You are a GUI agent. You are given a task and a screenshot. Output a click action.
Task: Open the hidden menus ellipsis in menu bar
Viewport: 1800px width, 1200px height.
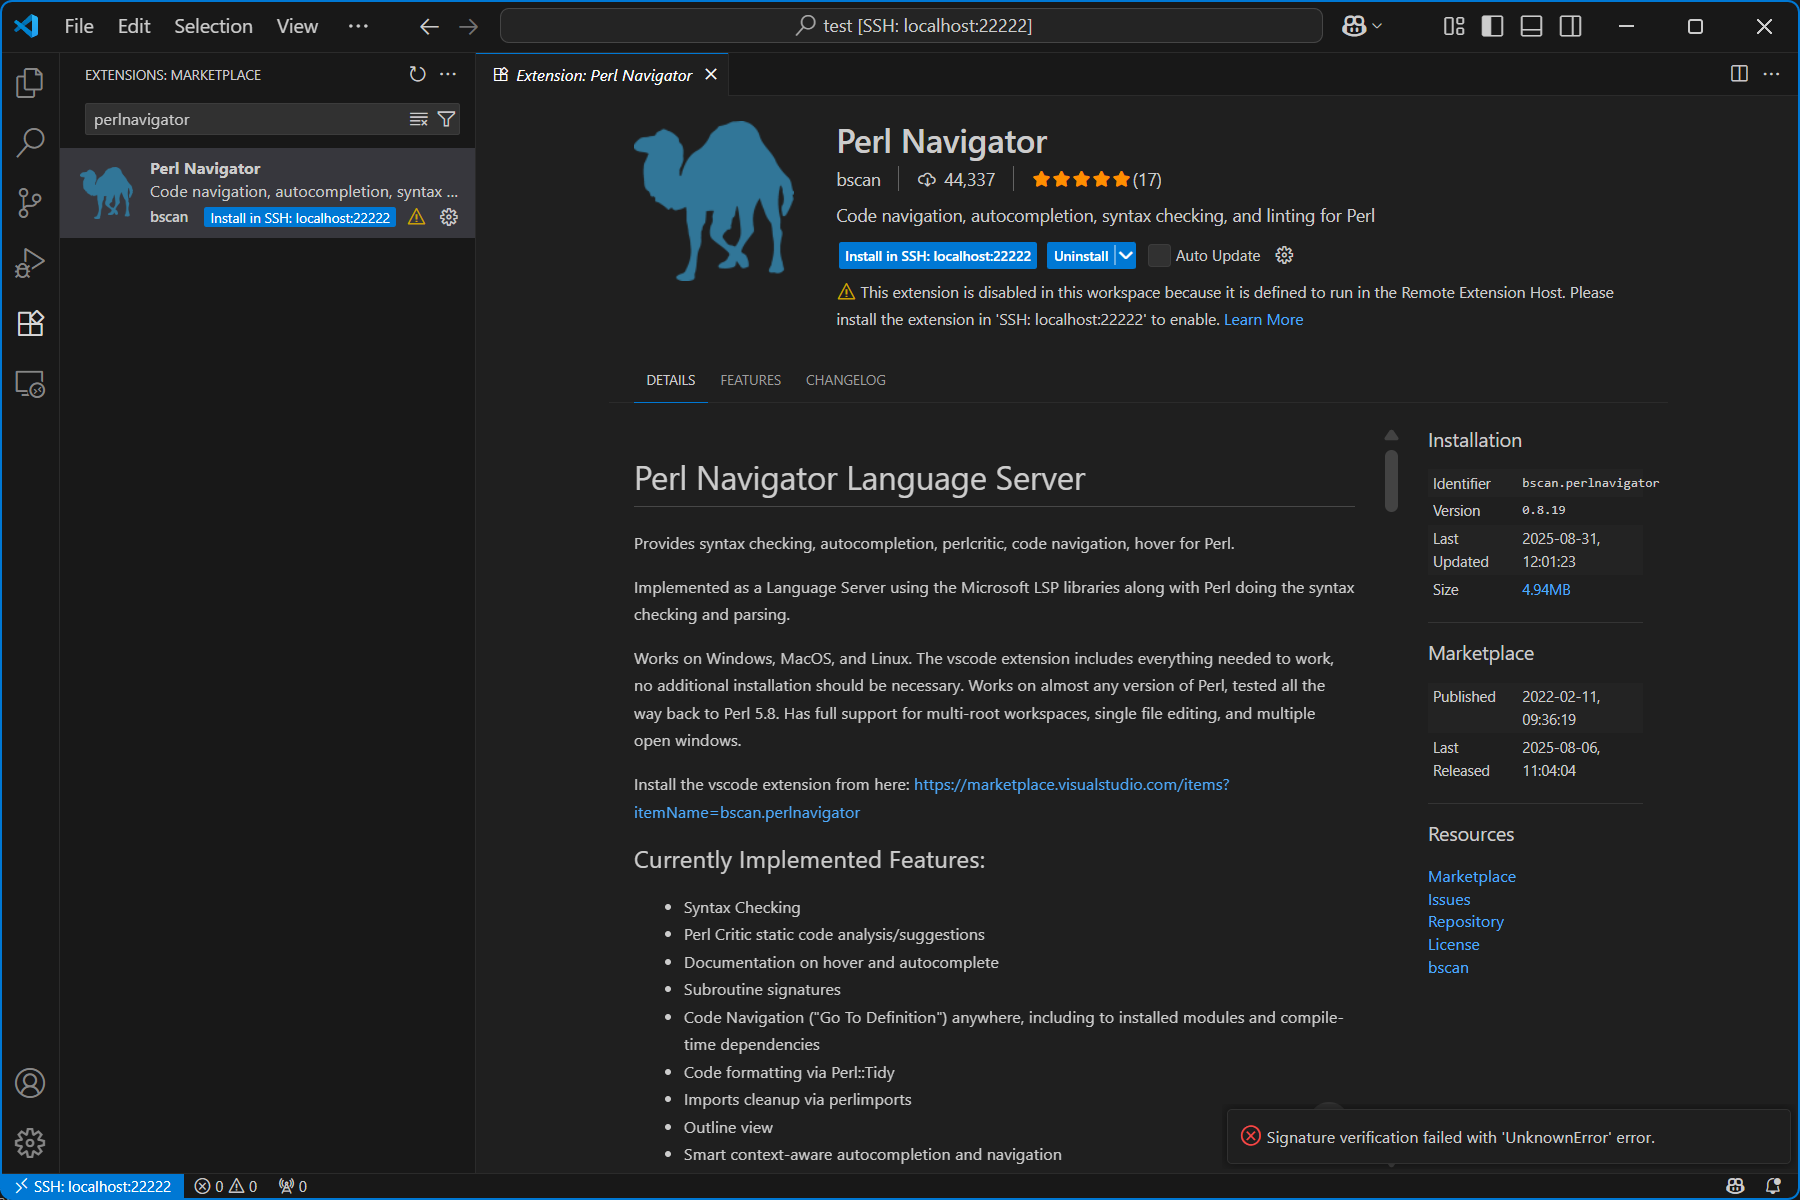358,26
